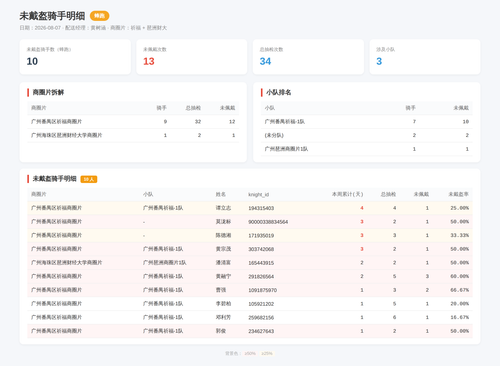This screenshot has width=500, height=366.
Task: Click the red 4 in 本周累计 column
Action: 362,208
